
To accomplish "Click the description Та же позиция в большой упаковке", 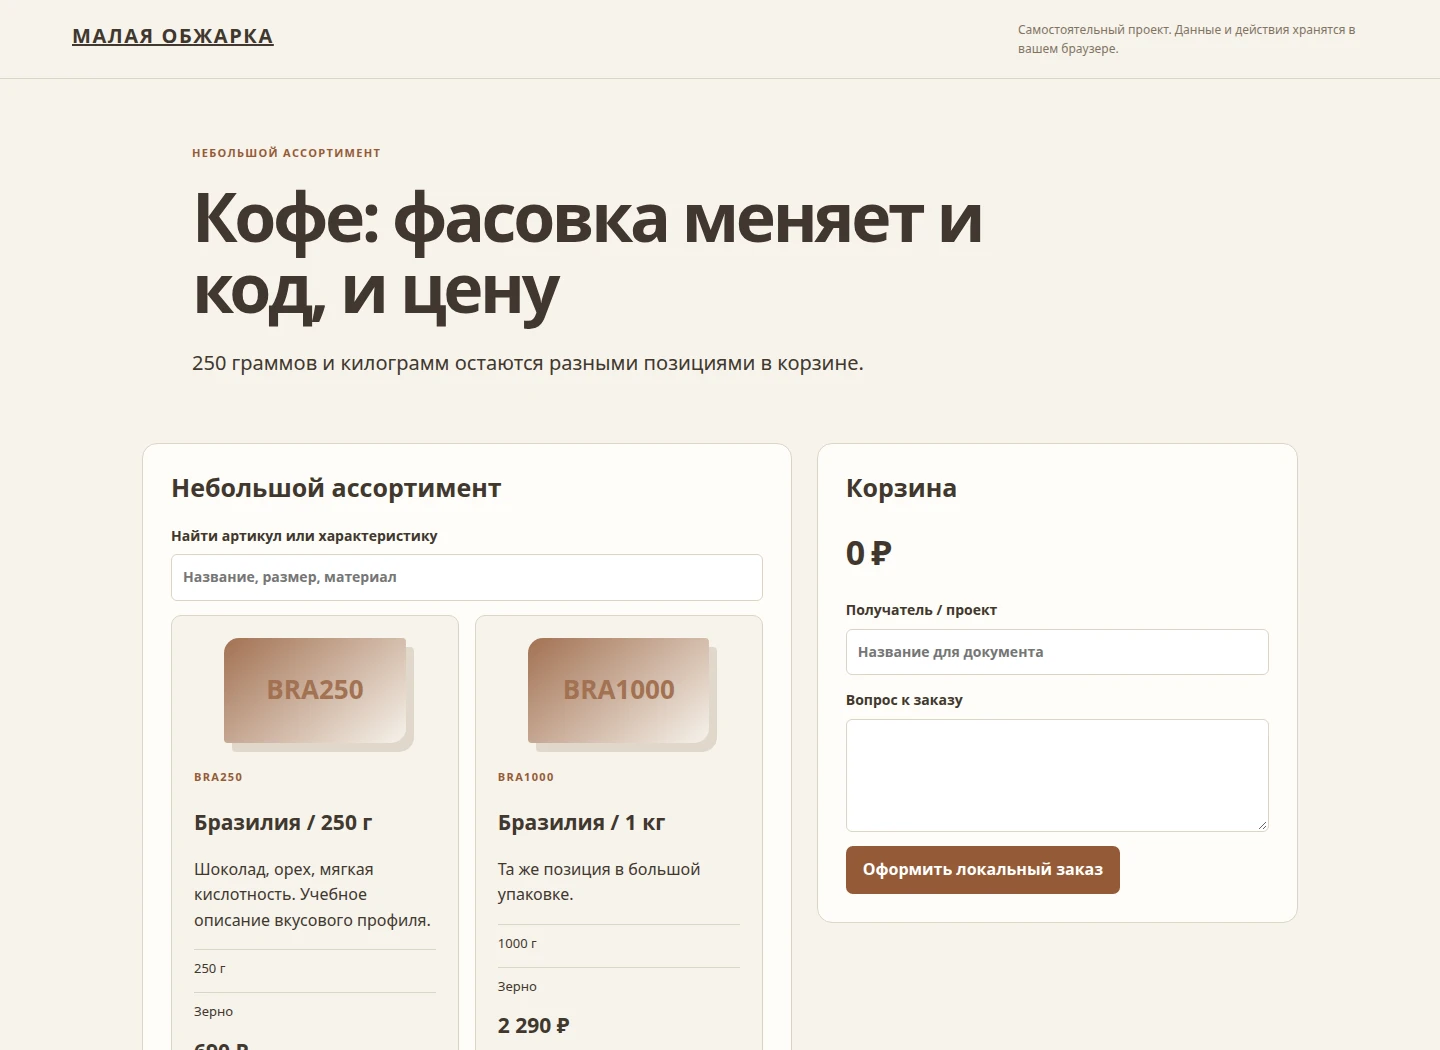I will (599, 882).
